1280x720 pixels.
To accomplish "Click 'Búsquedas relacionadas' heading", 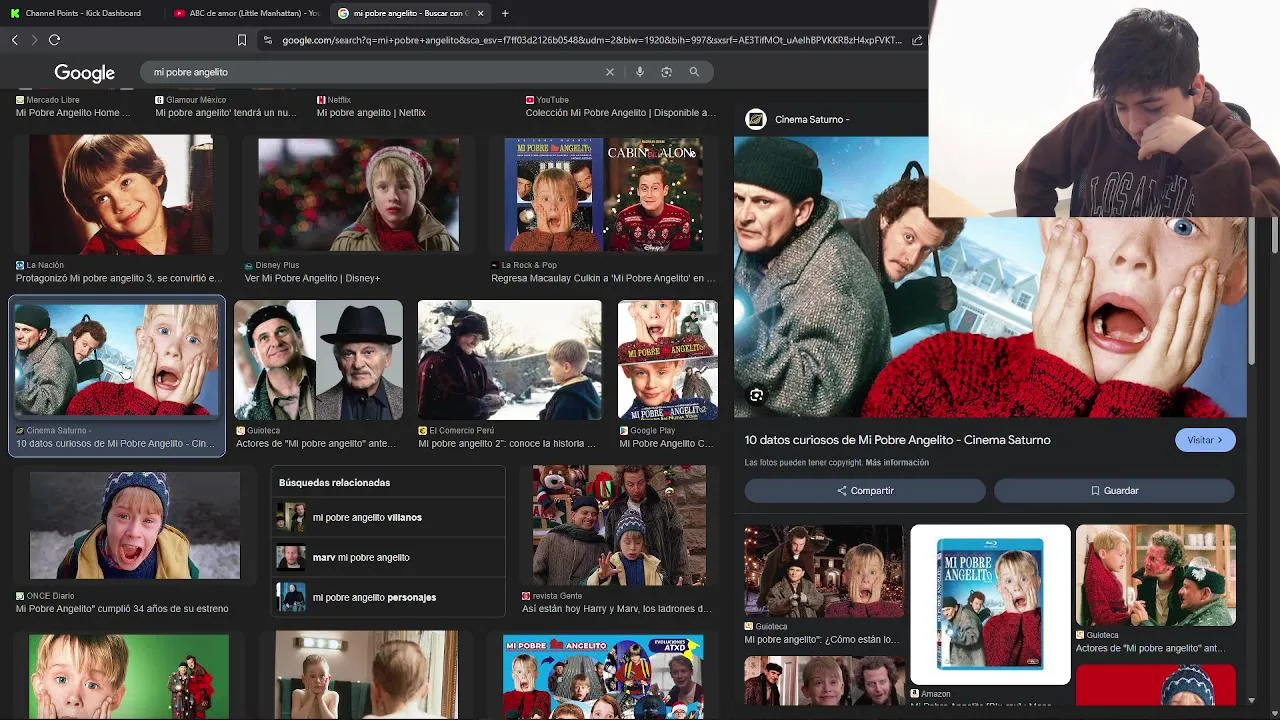I will [334, 483].
